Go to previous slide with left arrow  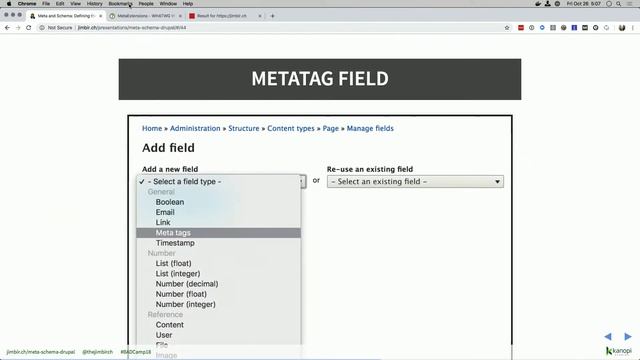(x=608, y=336)
